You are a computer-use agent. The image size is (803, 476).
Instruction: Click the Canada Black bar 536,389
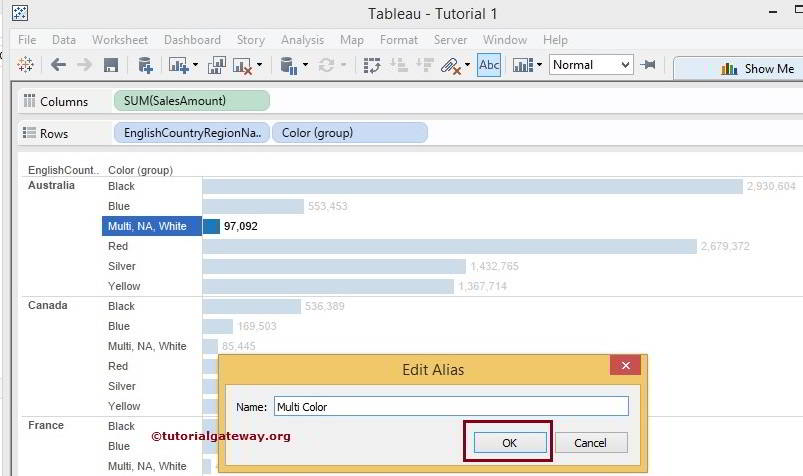(x=251, y=306)
